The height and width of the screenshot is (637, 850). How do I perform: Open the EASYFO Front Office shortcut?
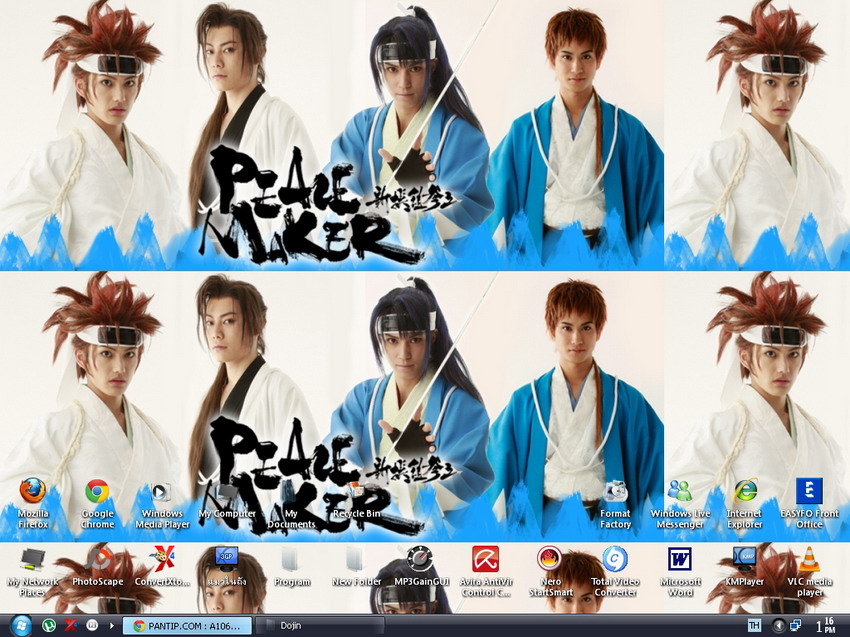click(x=809, y=504)
